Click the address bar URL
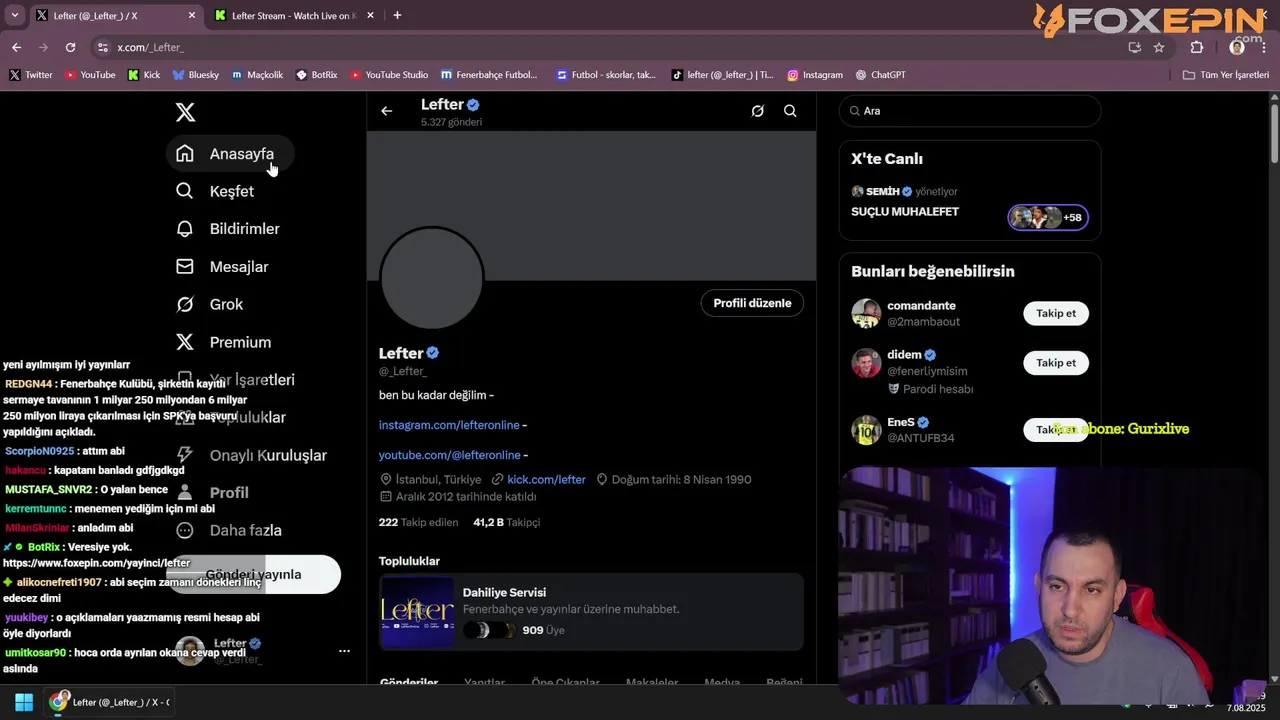Viewport: 1280px width, 720px height. pyautogui.click(x=150, y=47)
